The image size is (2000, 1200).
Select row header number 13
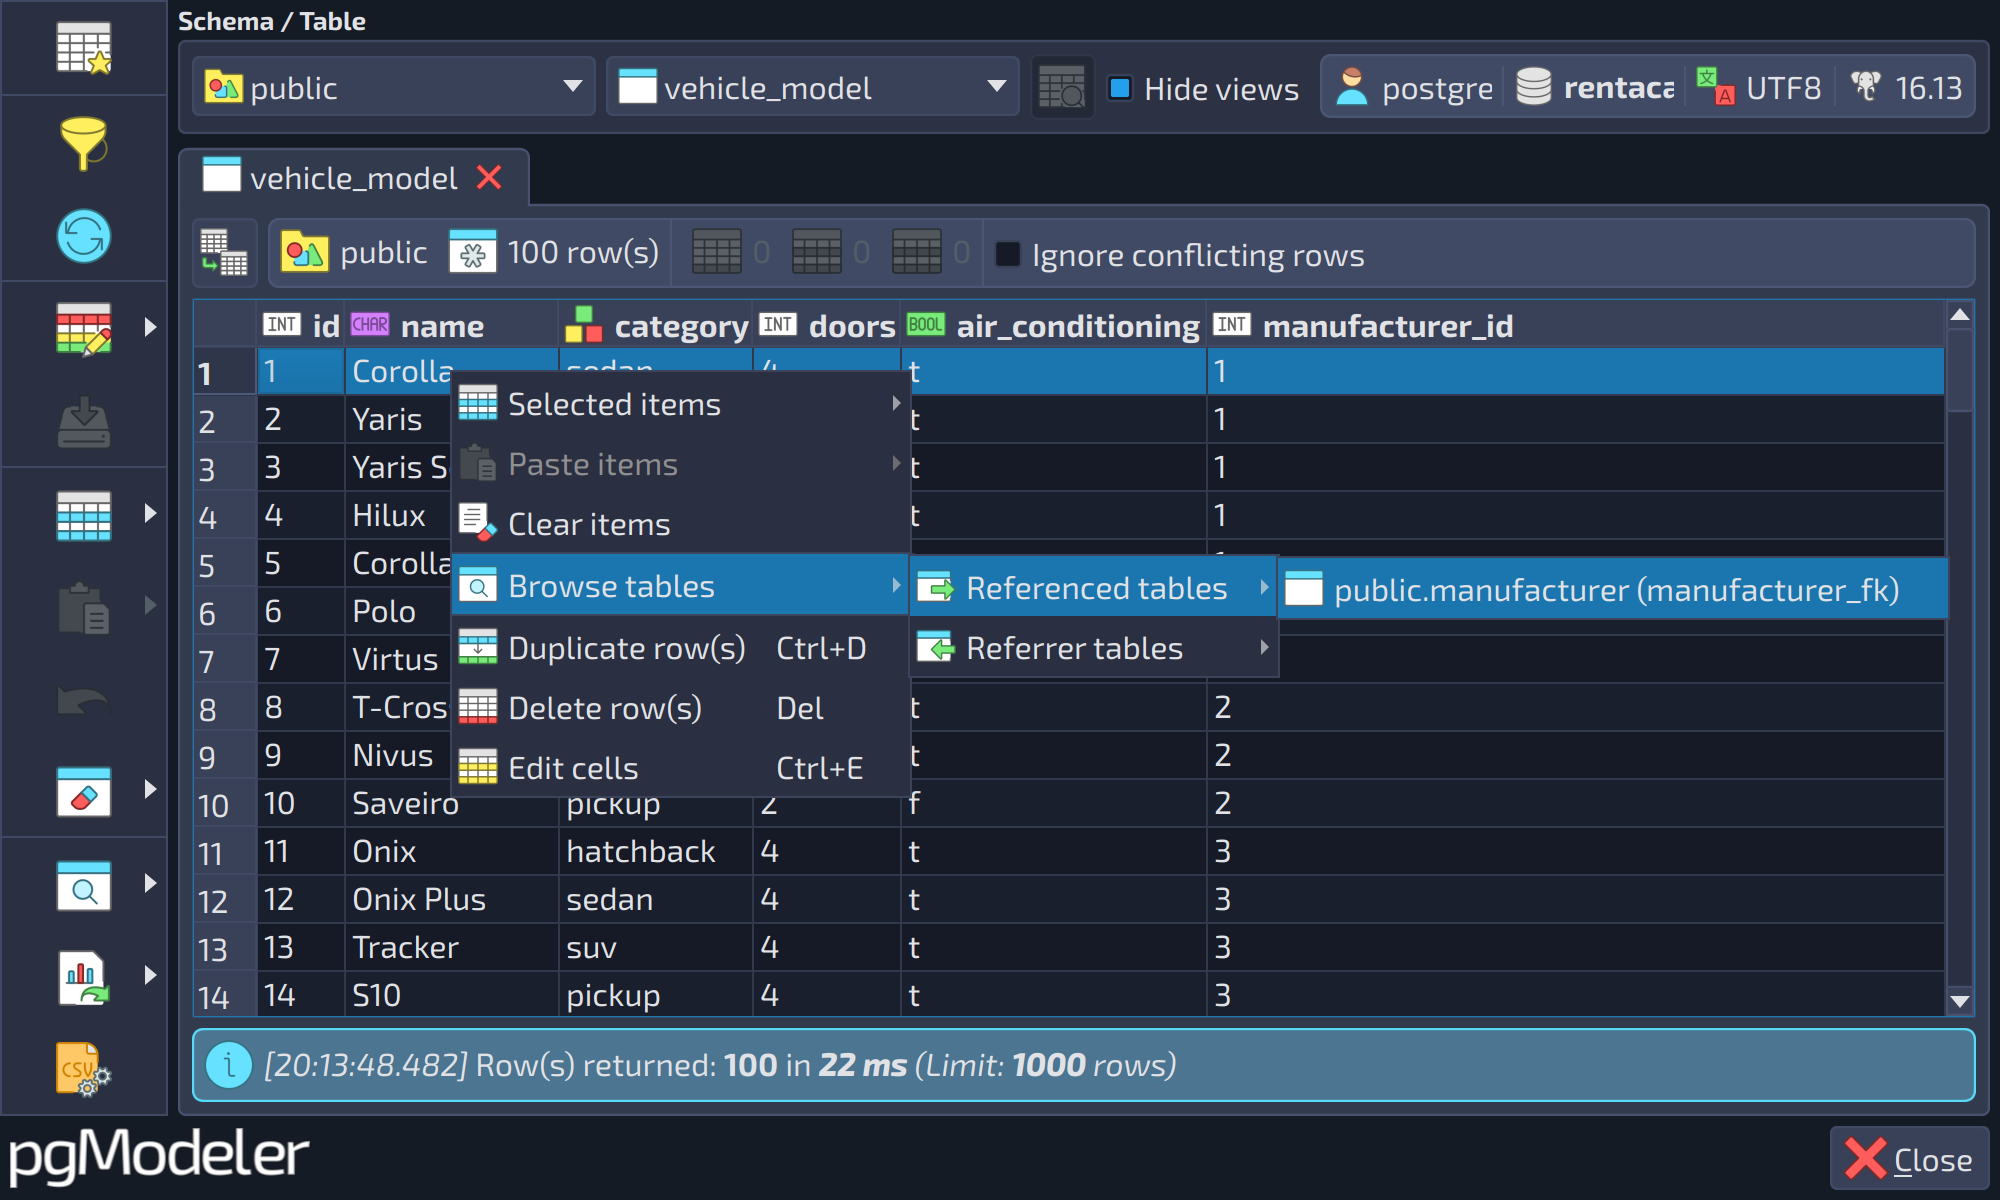[x=225, y=948]
